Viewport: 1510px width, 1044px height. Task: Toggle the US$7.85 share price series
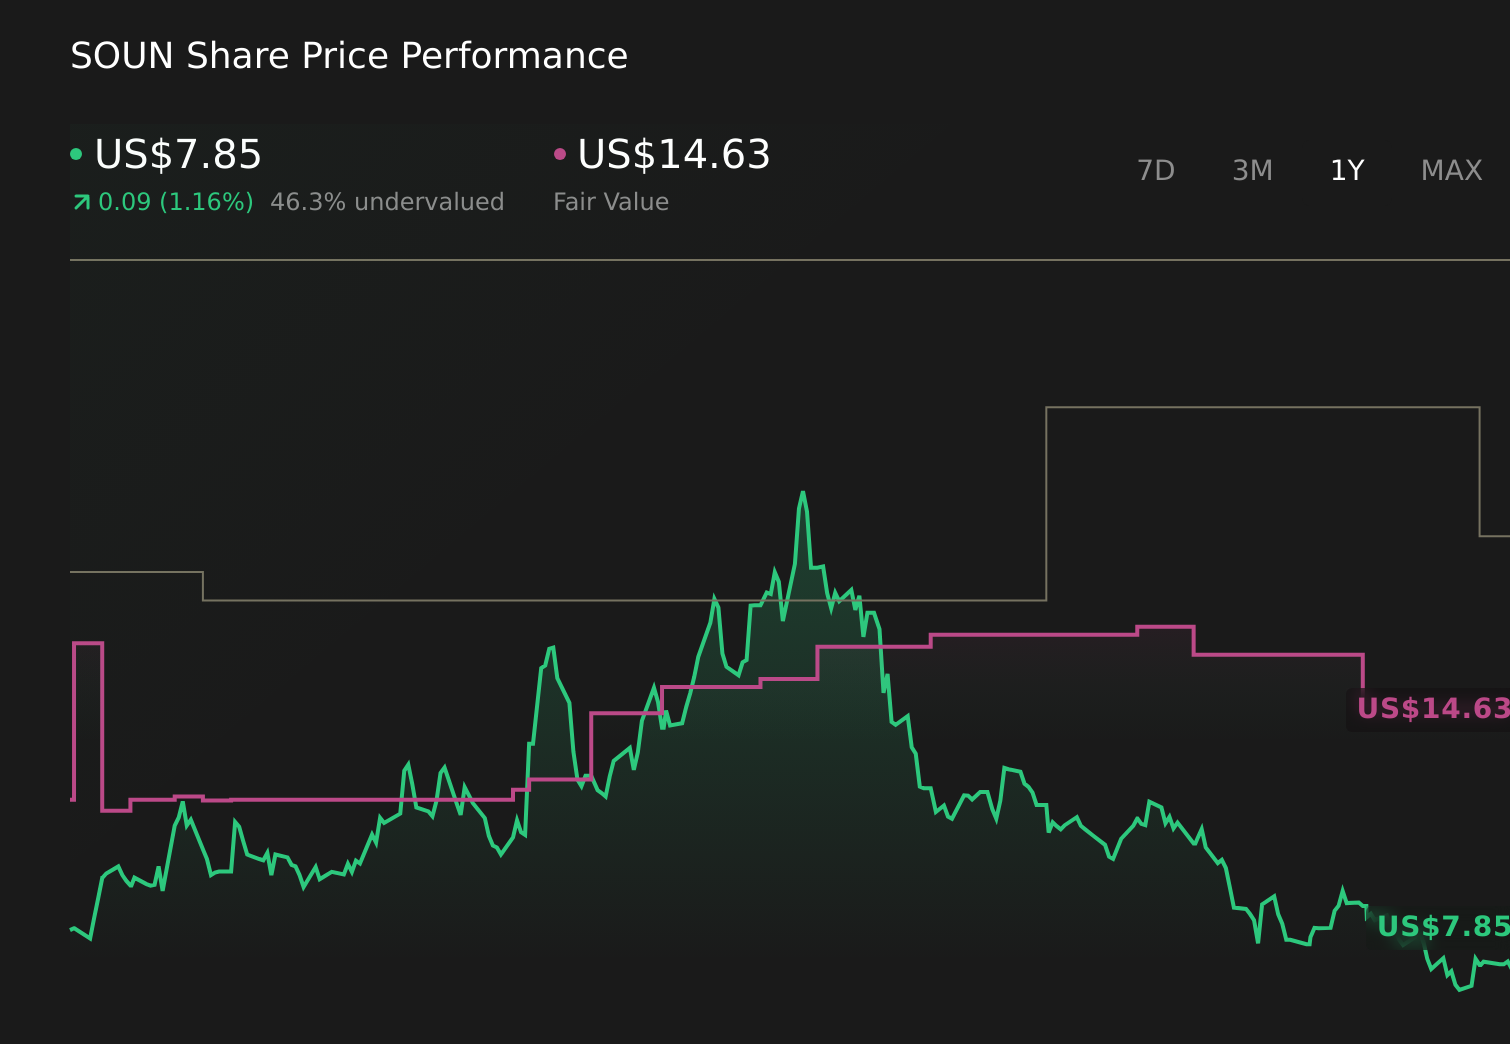coord(178,154)
